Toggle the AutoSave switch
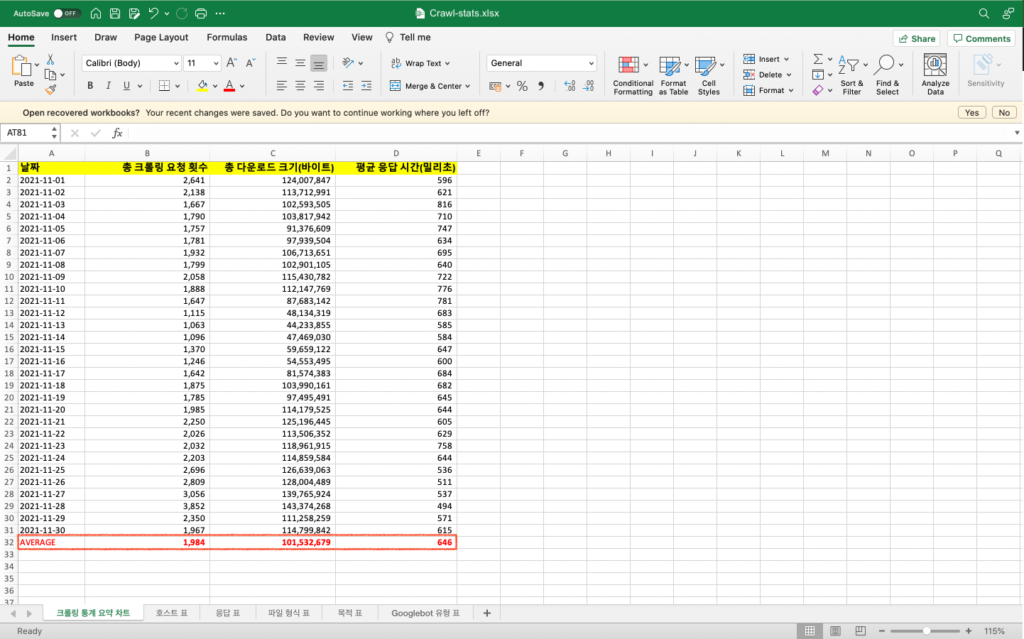Viewport: 1024px width, 639px height. (66, 13)
